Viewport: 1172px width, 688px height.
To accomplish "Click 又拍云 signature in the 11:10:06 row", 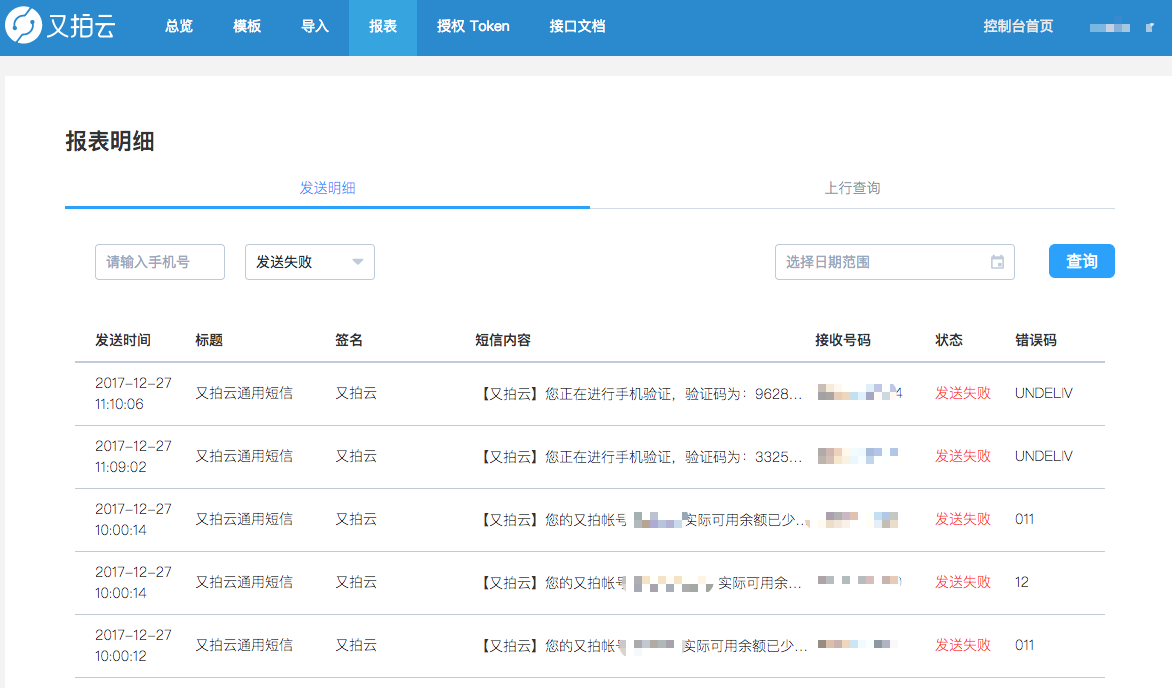I will click(x=356, y=393).
